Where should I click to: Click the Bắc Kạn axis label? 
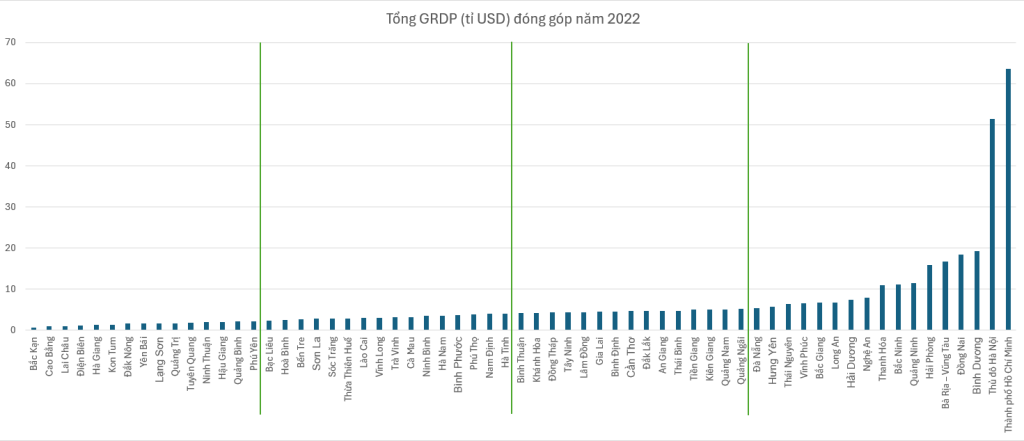[x=34, y=354]
